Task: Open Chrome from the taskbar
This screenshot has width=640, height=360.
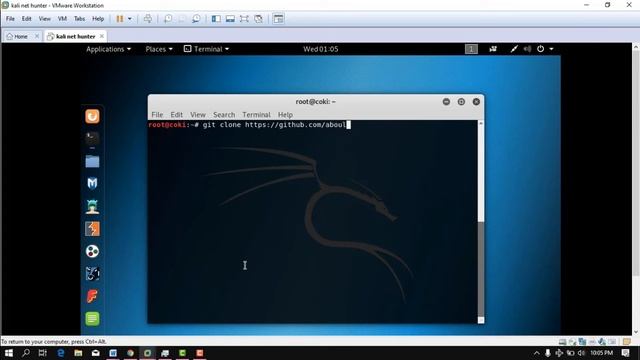Action: tap(130, 353)
